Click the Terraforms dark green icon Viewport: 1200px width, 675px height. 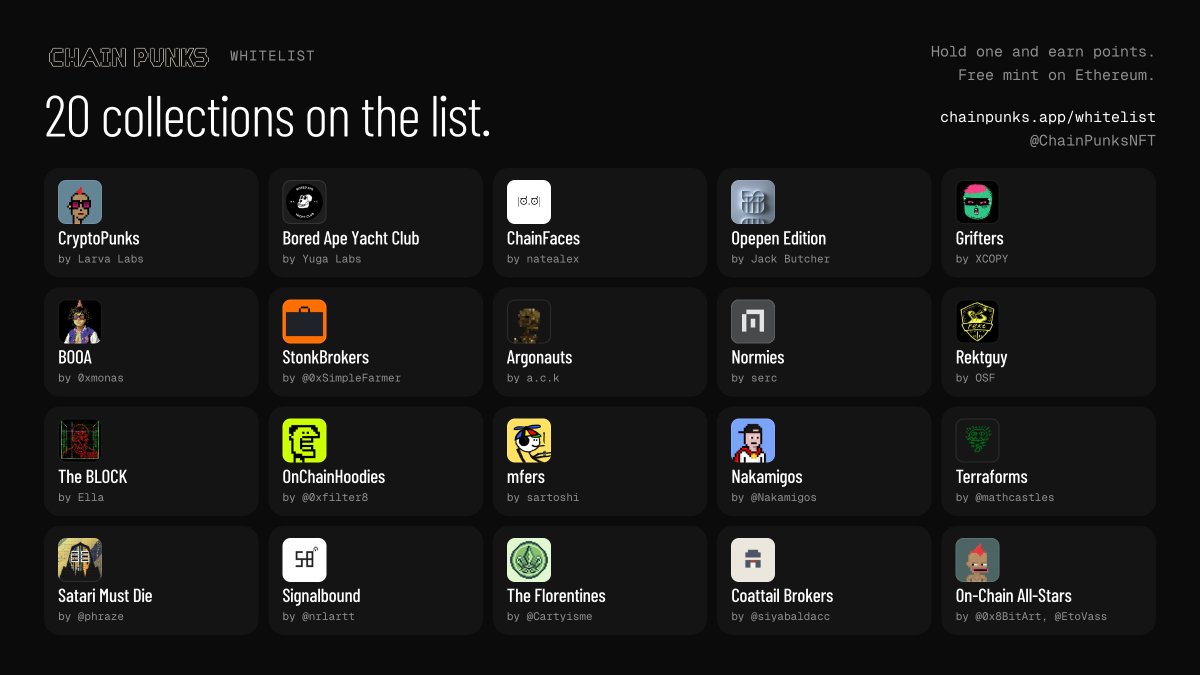click(978, 440)
